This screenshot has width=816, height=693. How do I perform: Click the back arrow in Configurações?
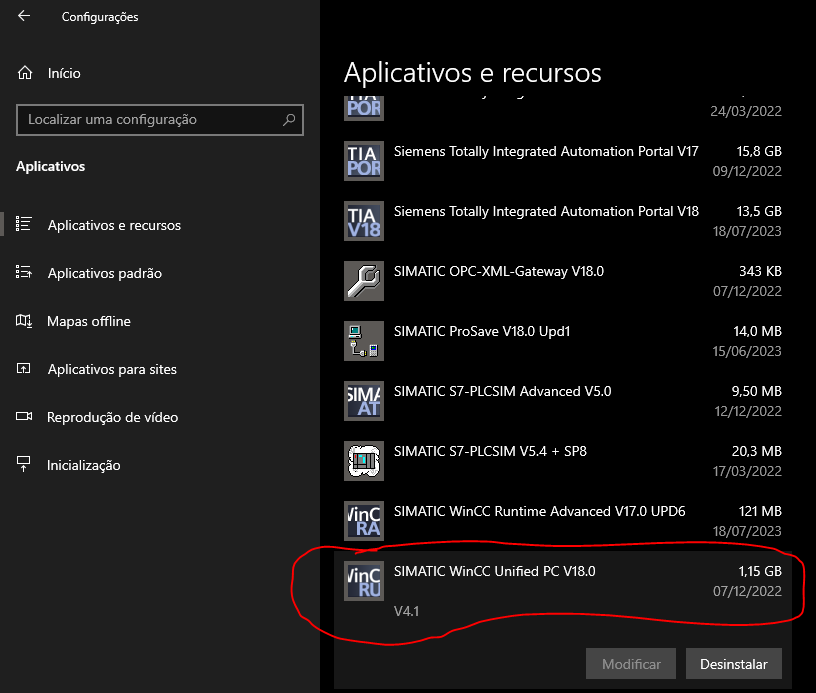24,17
